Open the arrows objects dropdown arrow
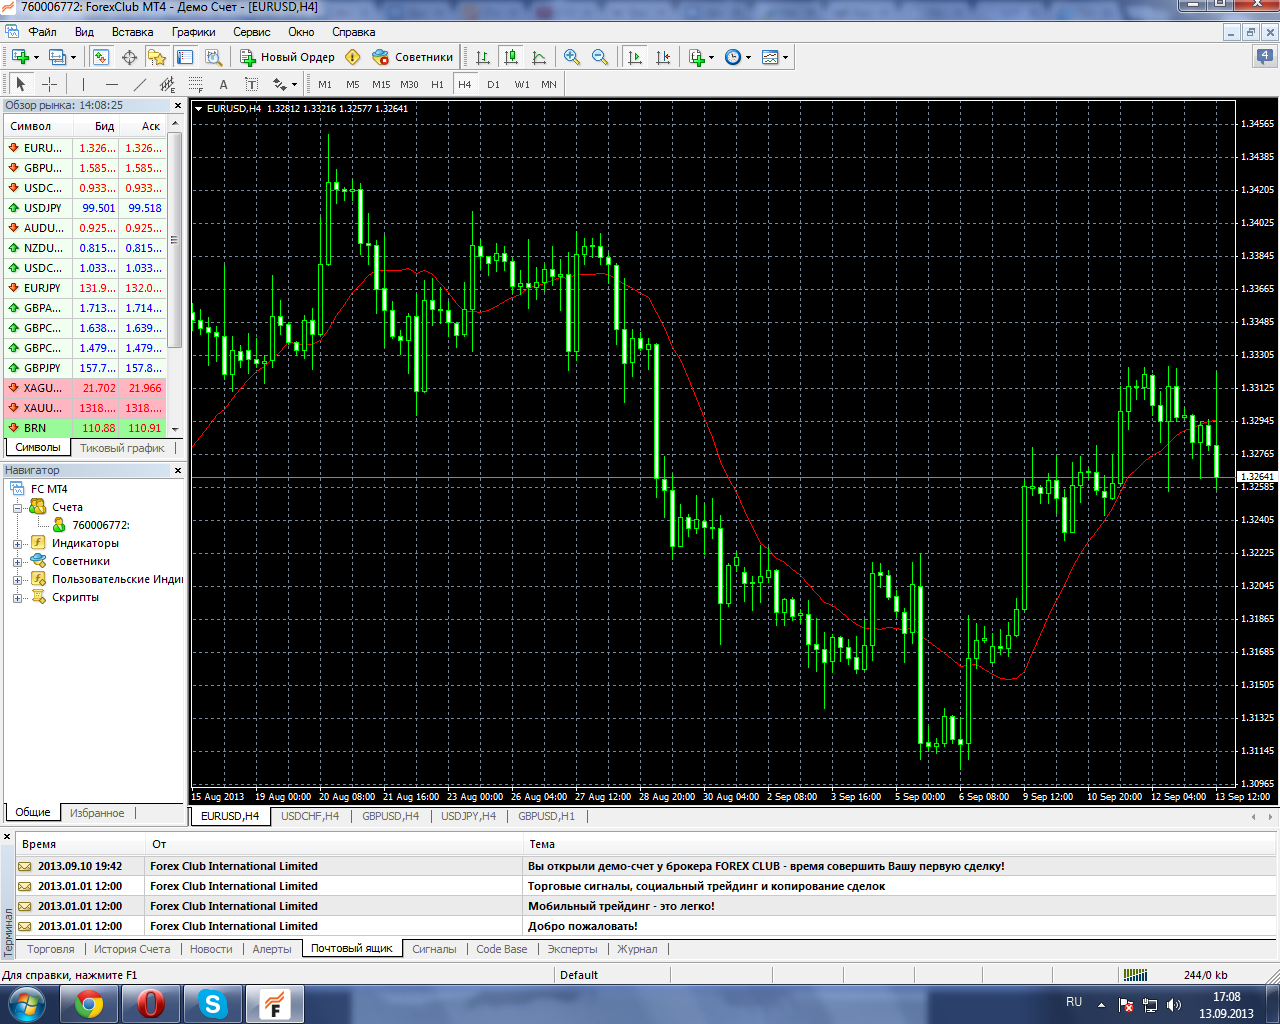This screenshot has width=1280, height=1024. click(x=295, y=84)
